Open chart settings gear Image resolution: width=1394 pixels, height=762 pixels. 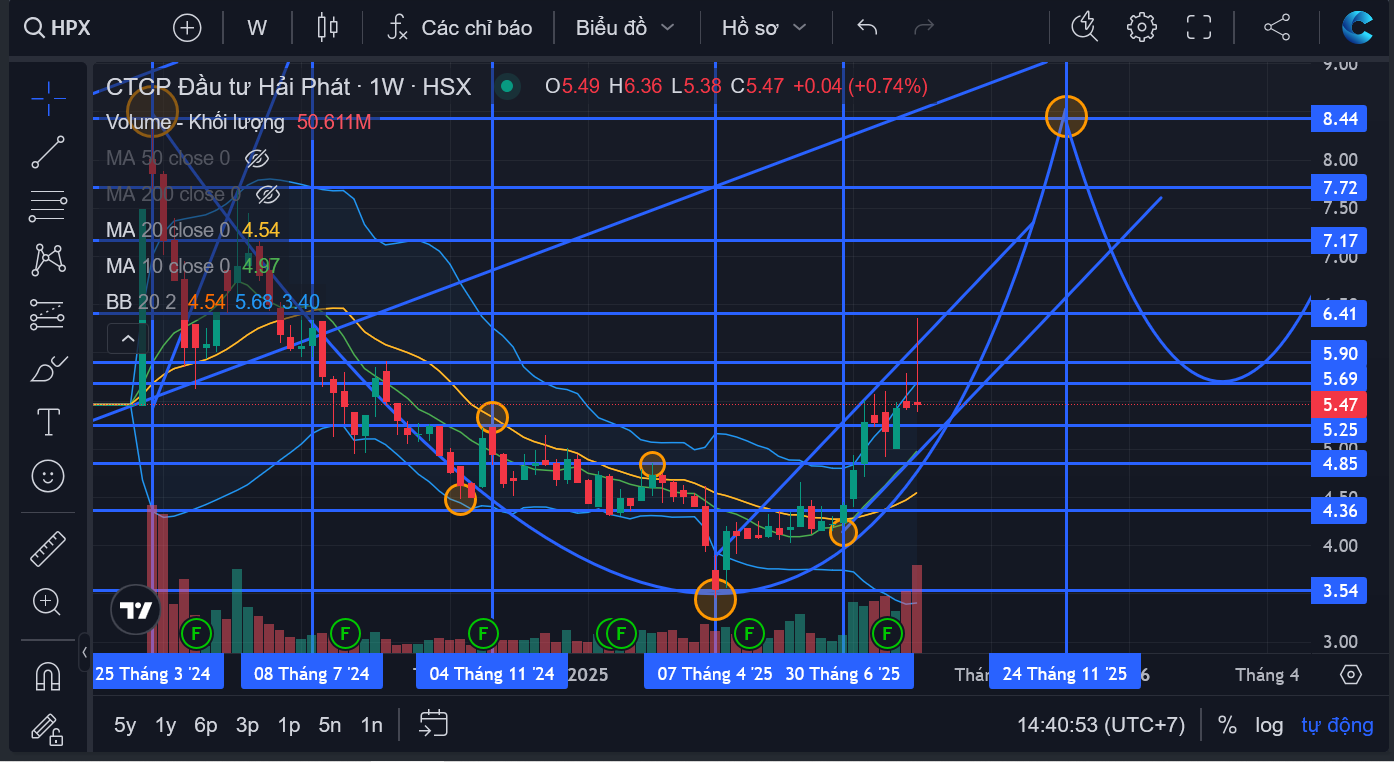[1141, 27]
